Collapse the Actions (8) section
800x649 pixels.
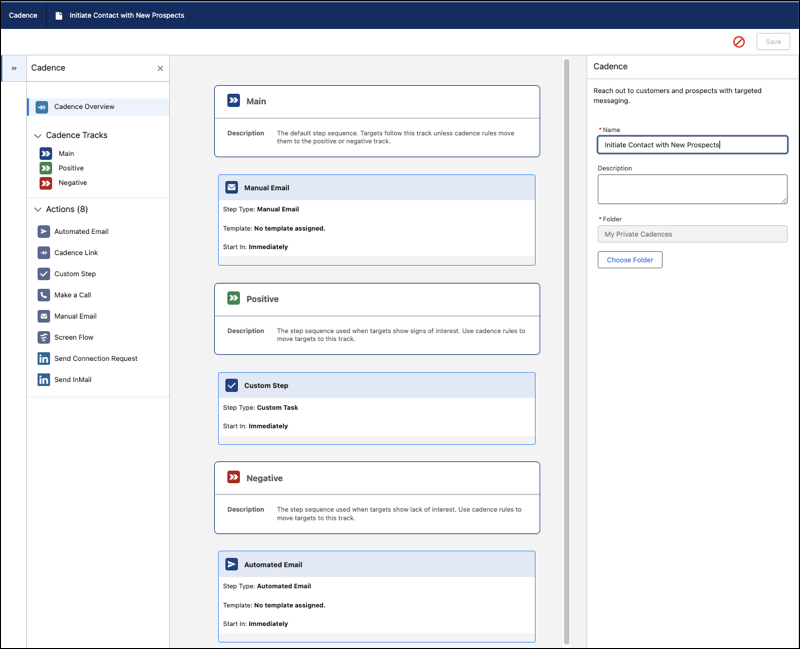[37, 209]
